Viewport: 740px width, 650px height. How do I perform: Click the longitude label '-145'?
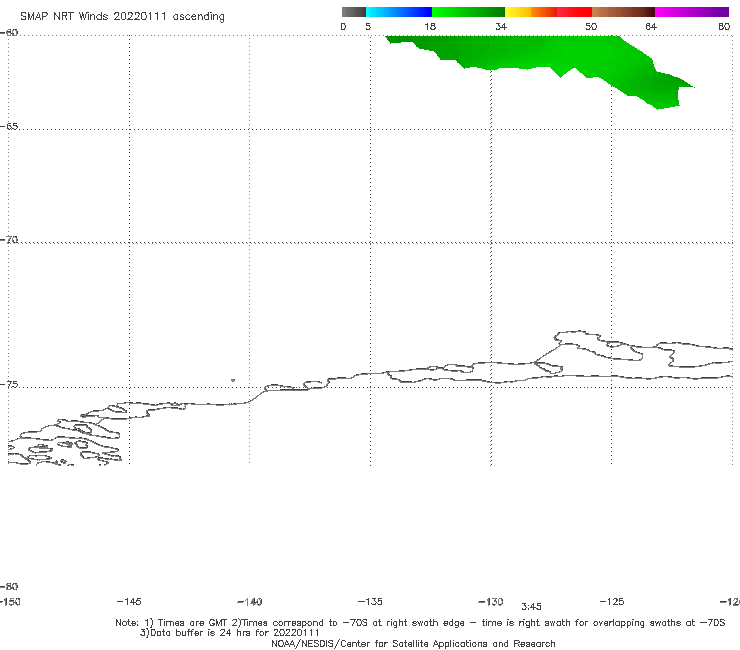129,601
